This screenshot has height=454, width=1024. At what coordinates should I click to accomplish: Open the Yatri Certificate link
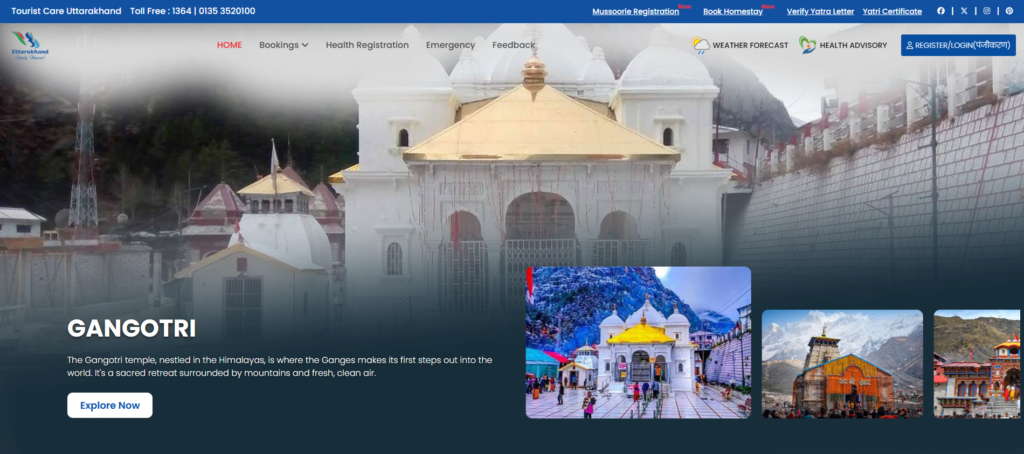pos(892,11)
